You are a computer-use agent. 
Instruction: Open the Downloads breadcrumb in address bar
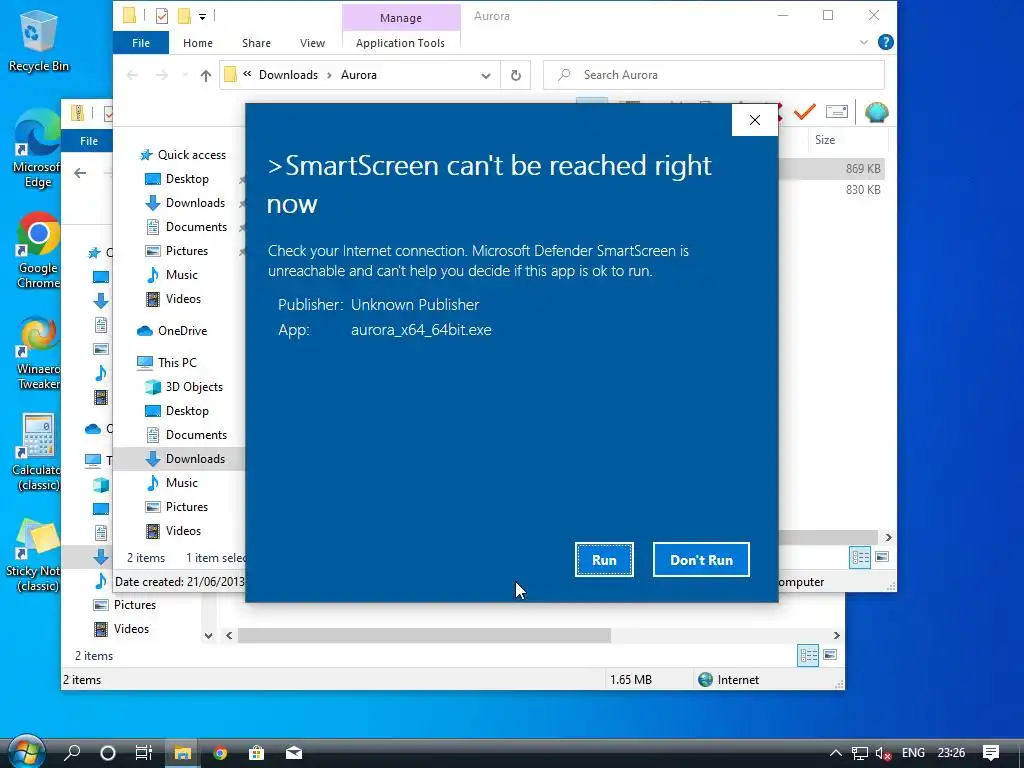(288, 75)
